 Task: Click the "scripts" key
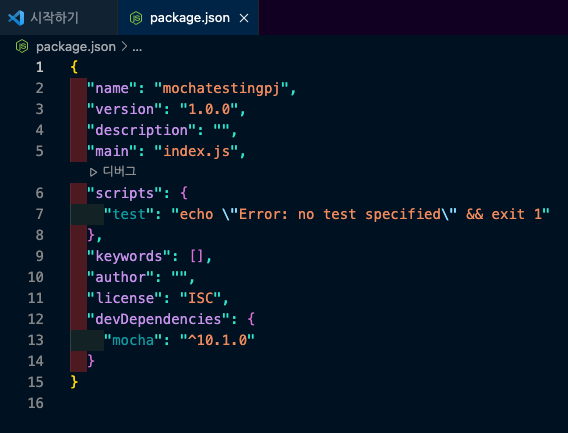coord(125,193)
